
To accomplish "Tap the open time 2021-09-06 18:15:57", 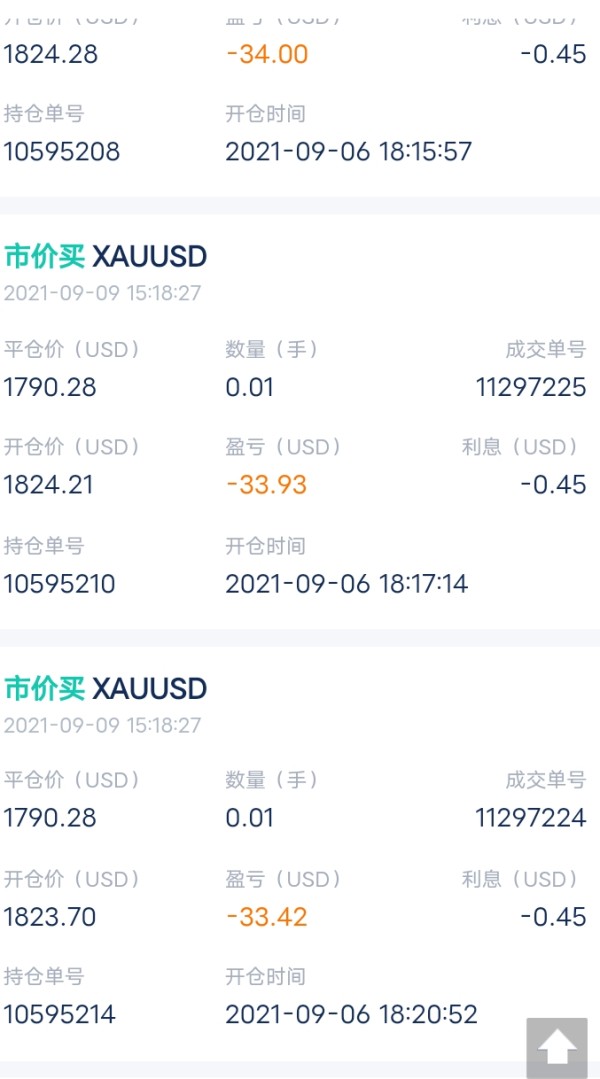I will pos(348,152).
